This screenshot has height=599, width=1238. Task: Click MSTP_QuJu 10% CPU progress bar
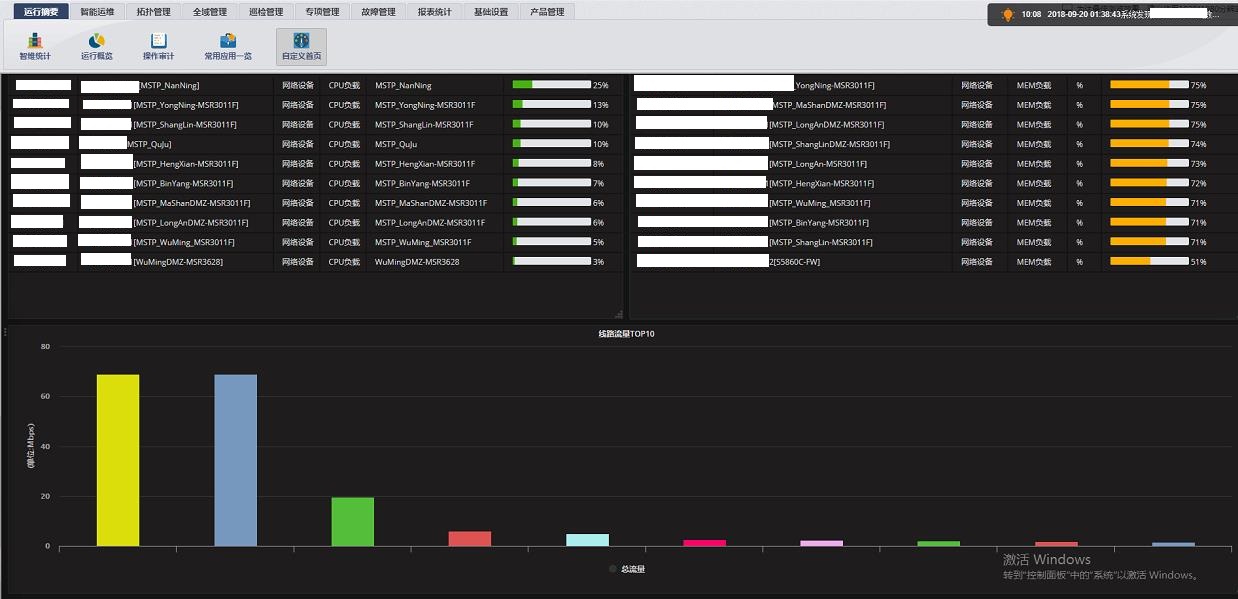[x=551, y=144]
